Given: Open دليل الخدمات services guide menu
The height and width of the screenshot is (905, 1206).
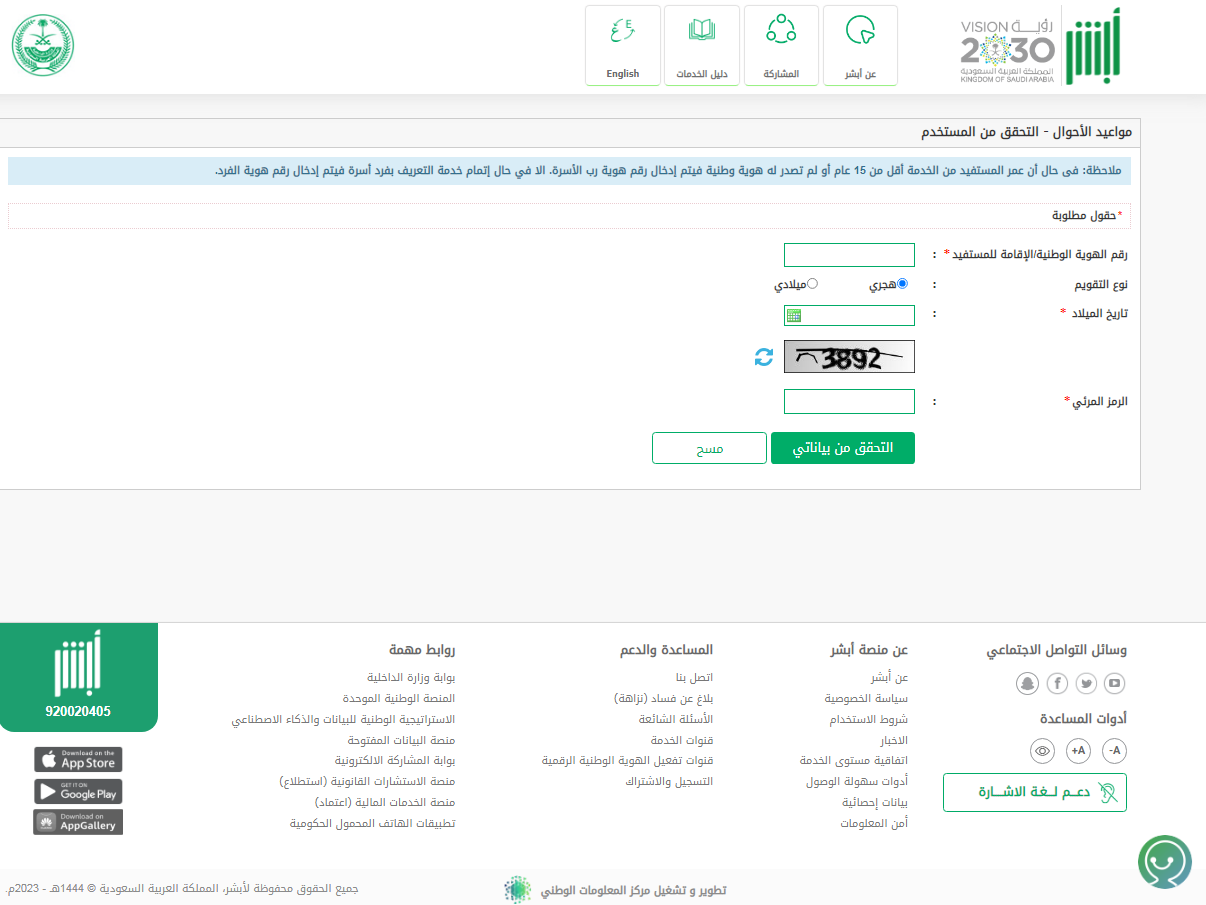Looking at the screenshot, I should 701,46.
